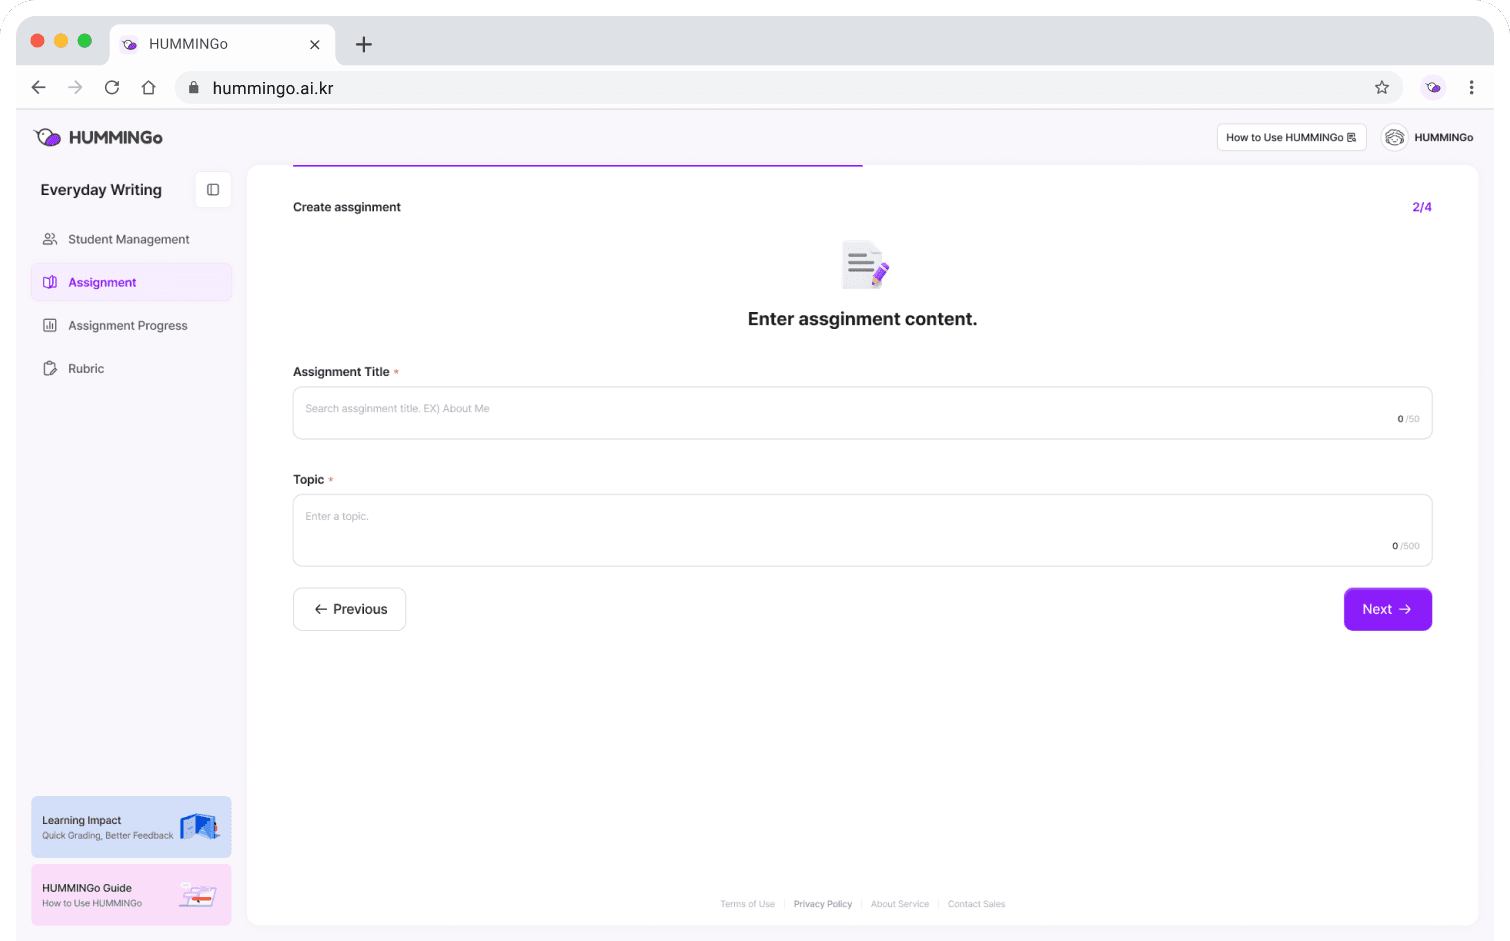This screenshot has height=941, width=1510.
Task: Click the HUMMINGo logo in header
Action: [x=98, y=137]
